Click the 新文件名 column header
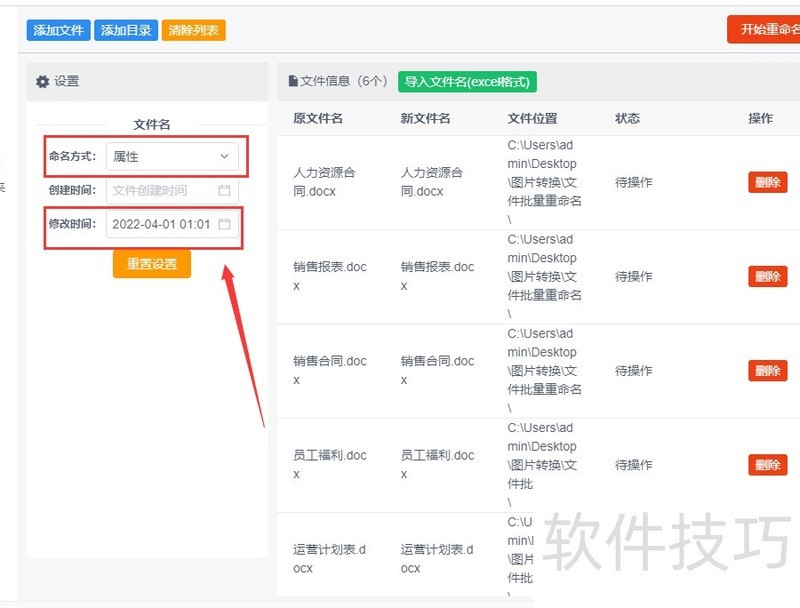The image size is (800, 608). pyautogui.click(x=425, y=118)
